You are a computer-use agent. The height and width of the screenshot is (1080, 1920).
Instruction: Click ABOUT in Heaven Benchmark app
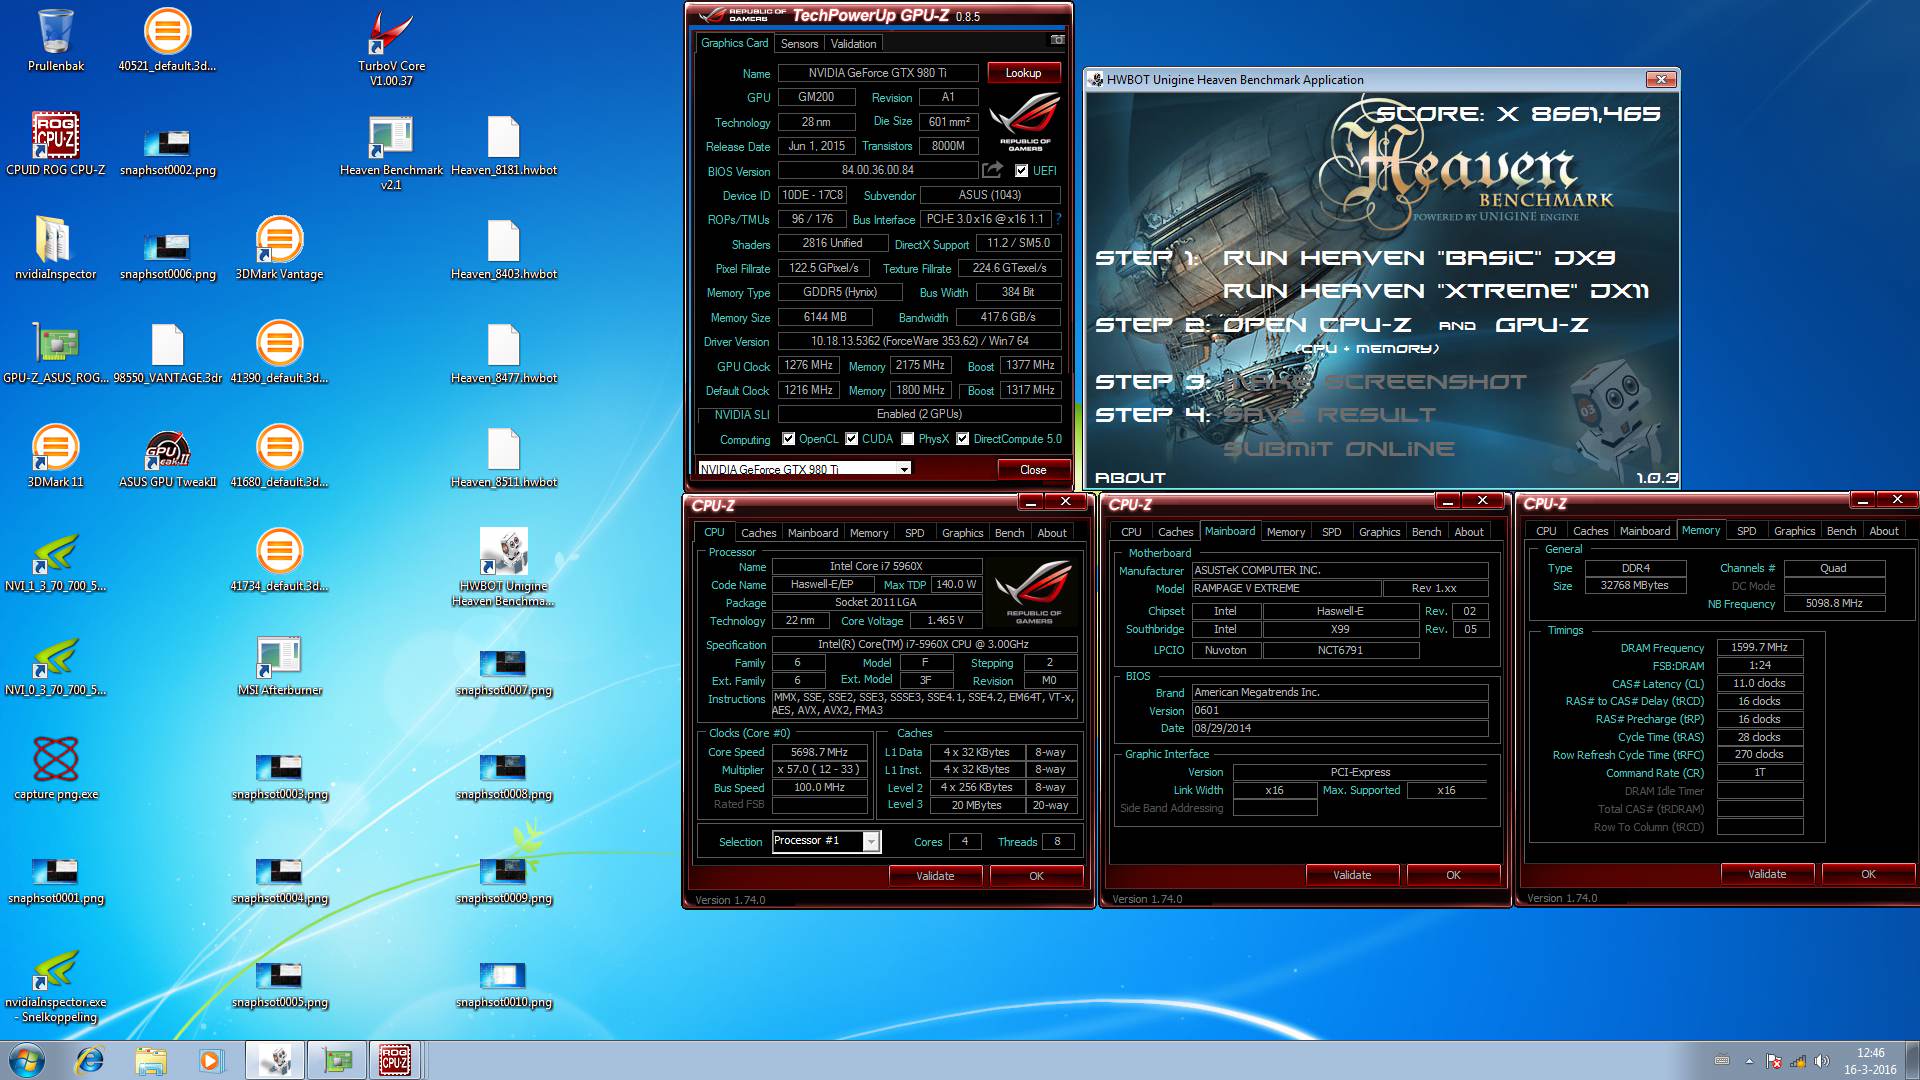click(x=1130, y=478)
